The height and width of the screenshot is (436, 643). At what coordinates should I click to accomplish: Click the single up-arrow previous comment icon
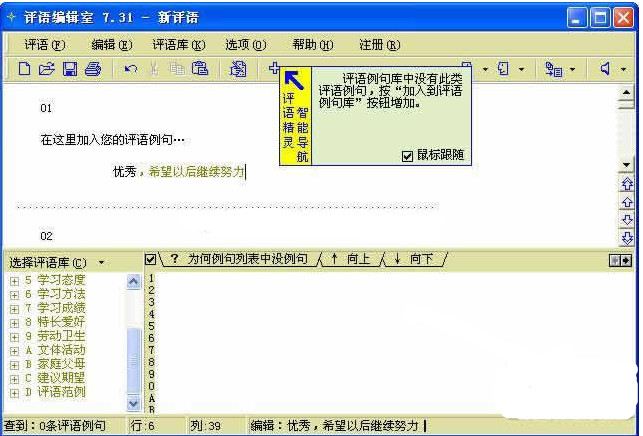[x=627, y=202]
